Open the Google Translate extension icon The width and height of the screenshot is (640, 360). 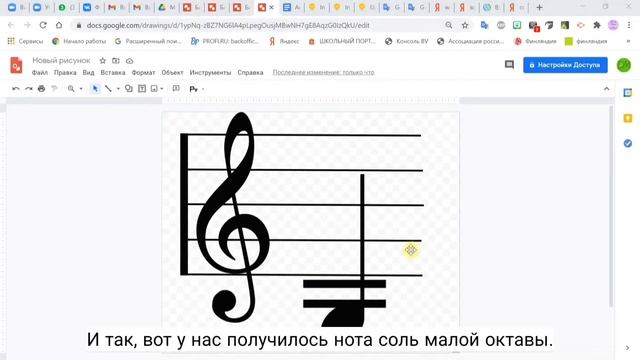point(484,25)
